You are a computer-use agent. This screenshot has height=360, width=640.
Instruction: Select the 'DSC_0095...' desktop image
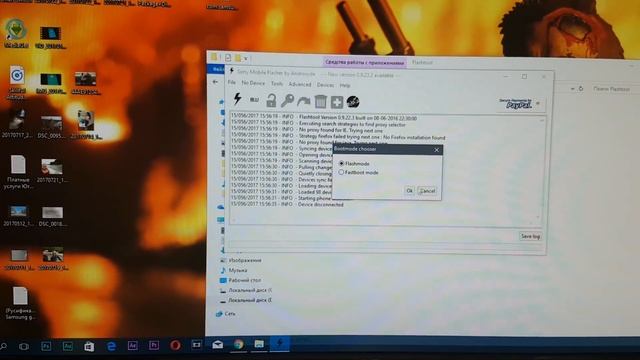pos(51,127)
